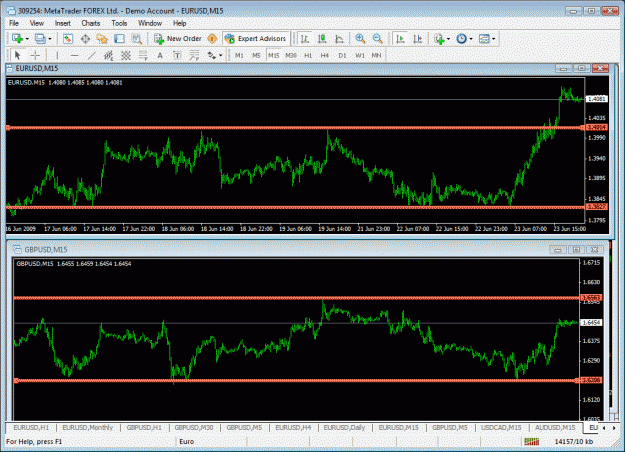Viewport: 625px width, 452px height.
Task: Select the trendline drawing tool
Action: tap(91, 55)
